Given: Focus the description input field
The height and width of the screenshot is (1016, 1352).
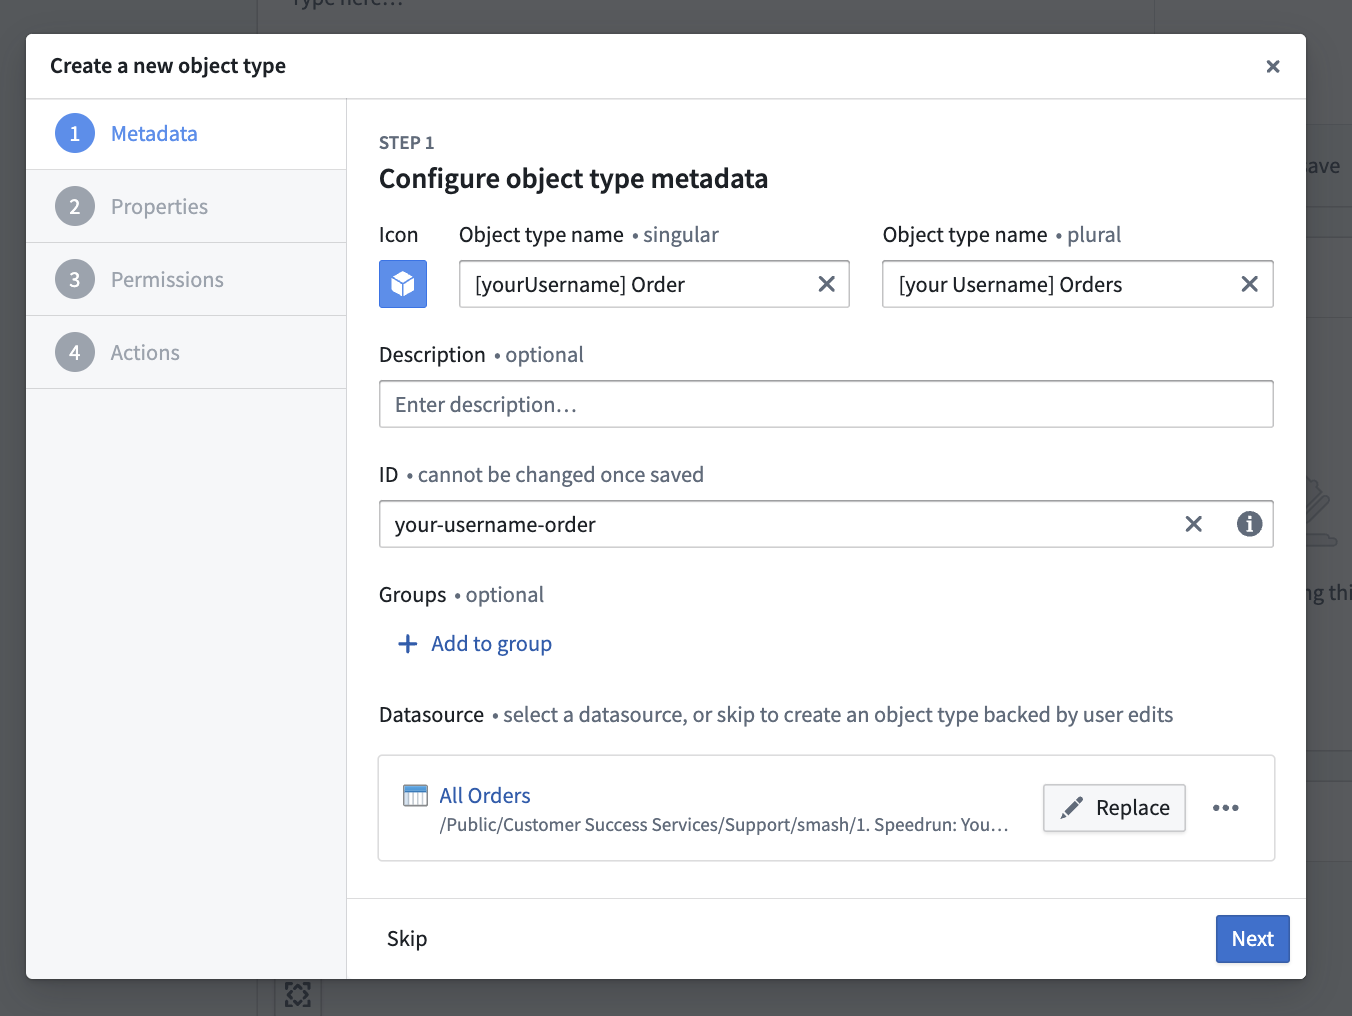Looking at the screenshot, I should tap(825, 404).
